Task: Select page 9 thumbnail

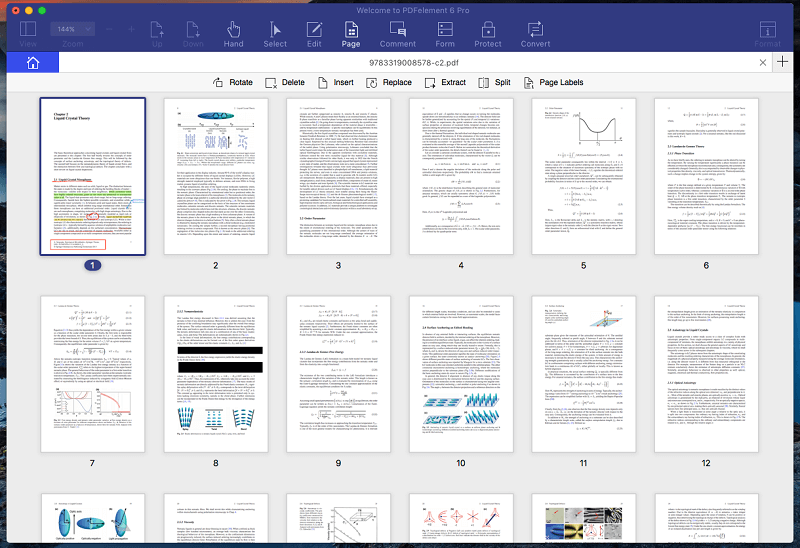Action: [x=338, y=374]
